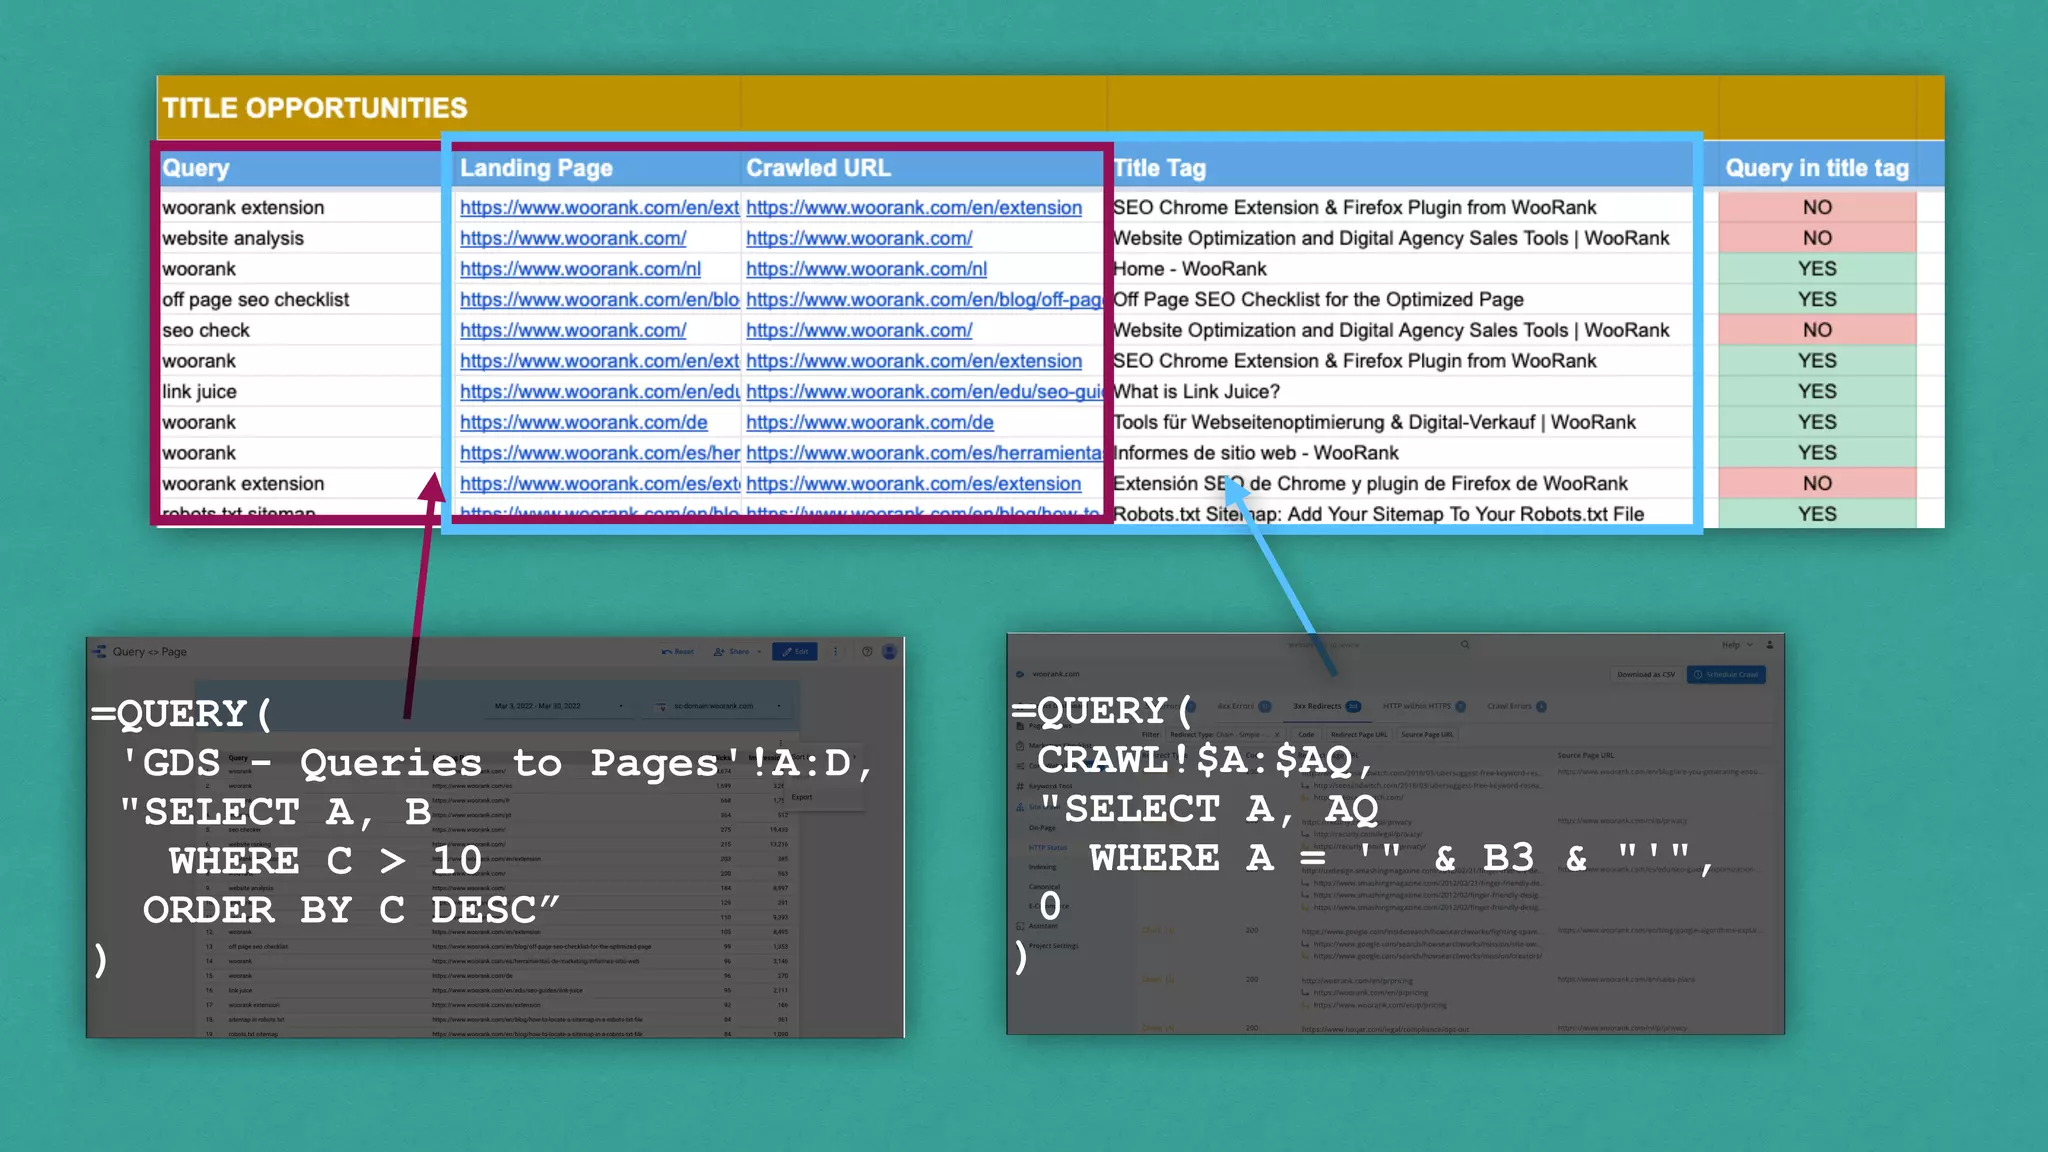The height and width of the screenshot is (1152, 2048).
Task: Open the woorank.com/de crawled URL link
Action: click(x=869, y=422)
